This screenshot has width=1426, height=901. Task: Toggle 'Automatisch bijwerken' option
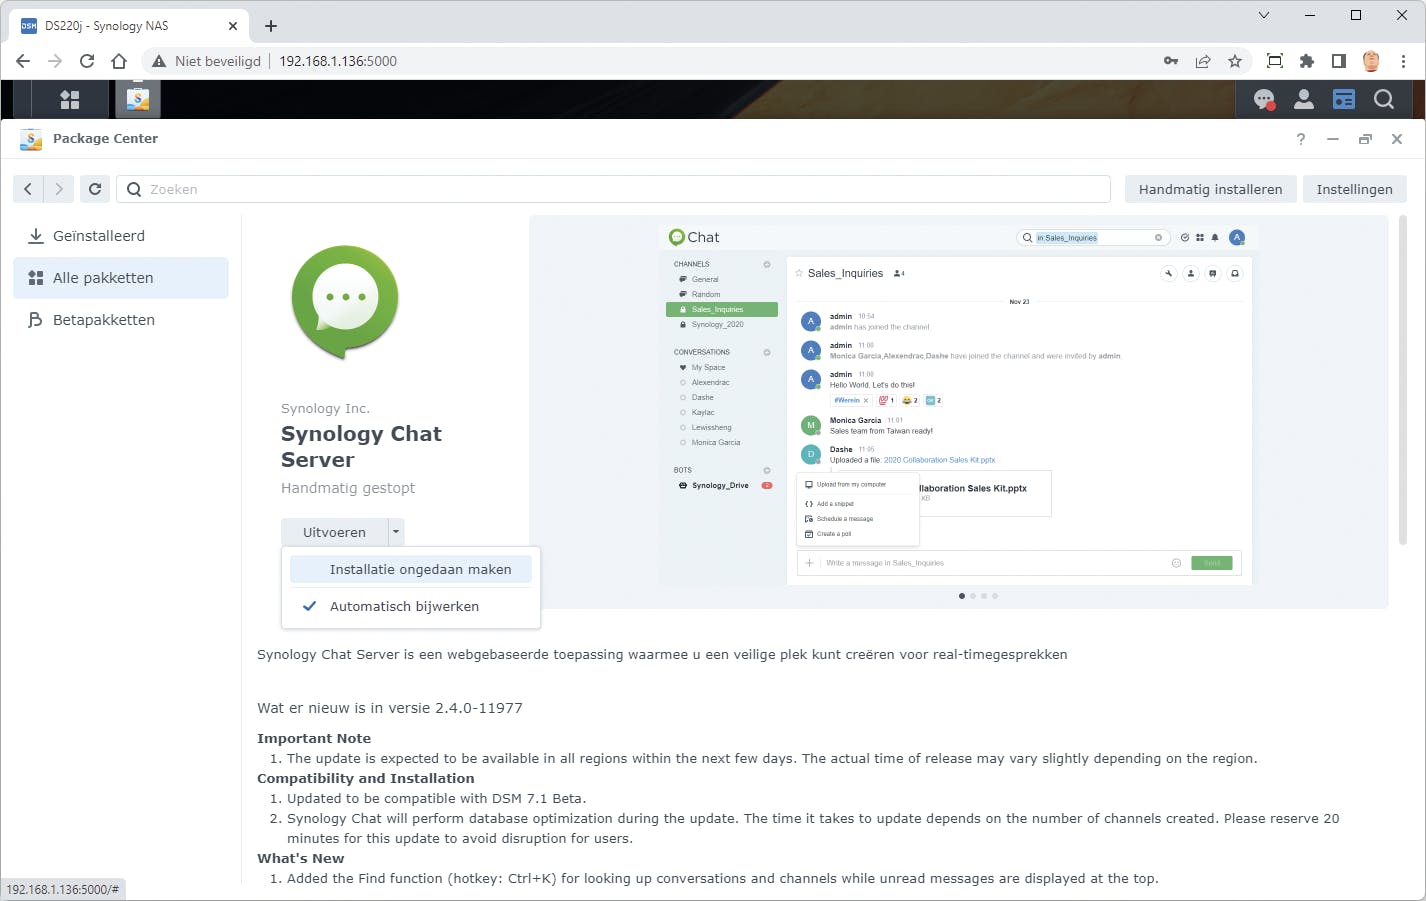(x=411, y=606)
